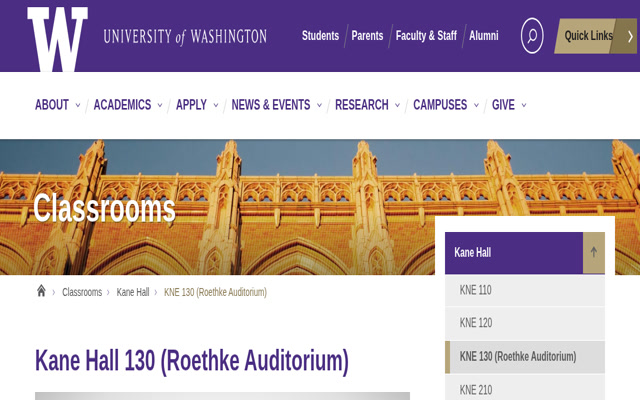The image size is (640, 400).
Task: Open KNE 120 in the sidebar
Action: [525, 323]
